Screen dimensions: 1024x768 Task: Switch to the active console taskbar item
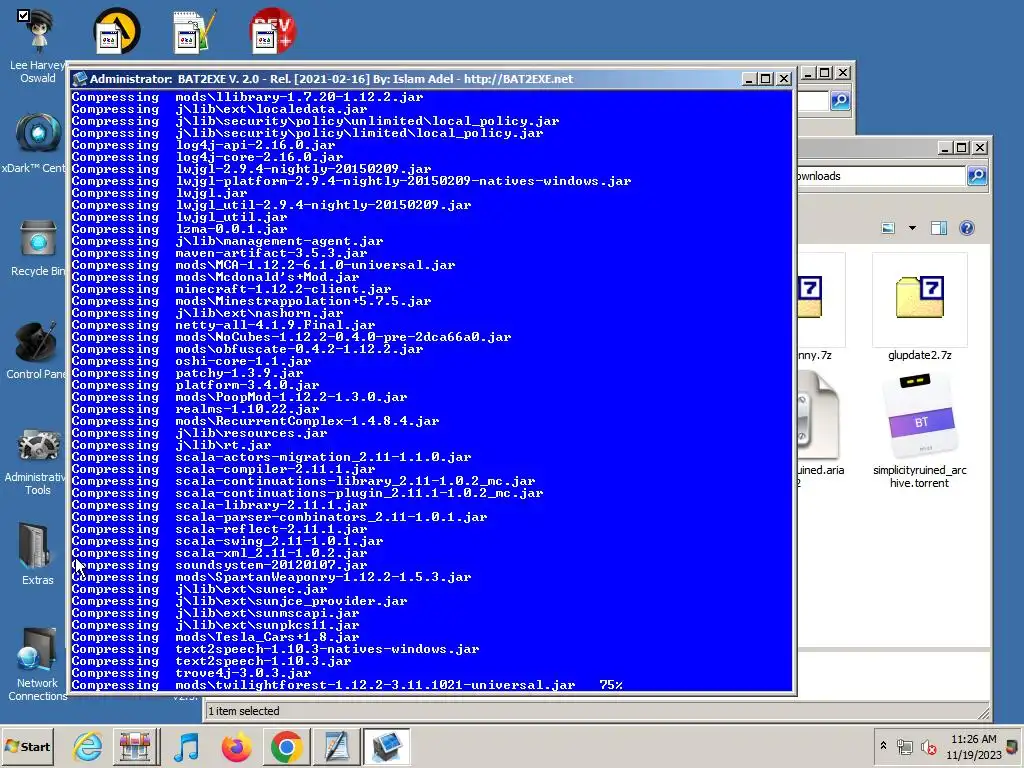click(x=386, y=746)
